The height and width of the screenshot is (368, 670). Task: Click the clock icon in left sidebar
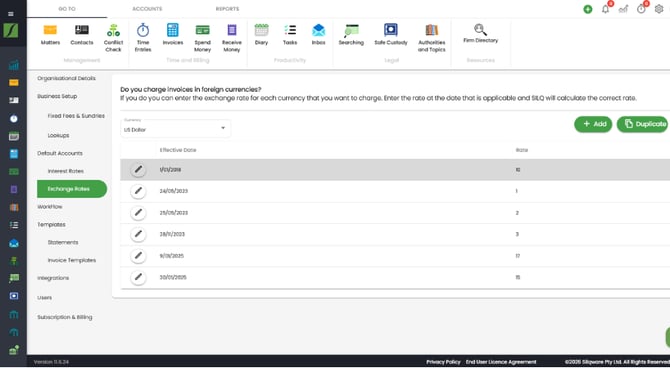14,118
